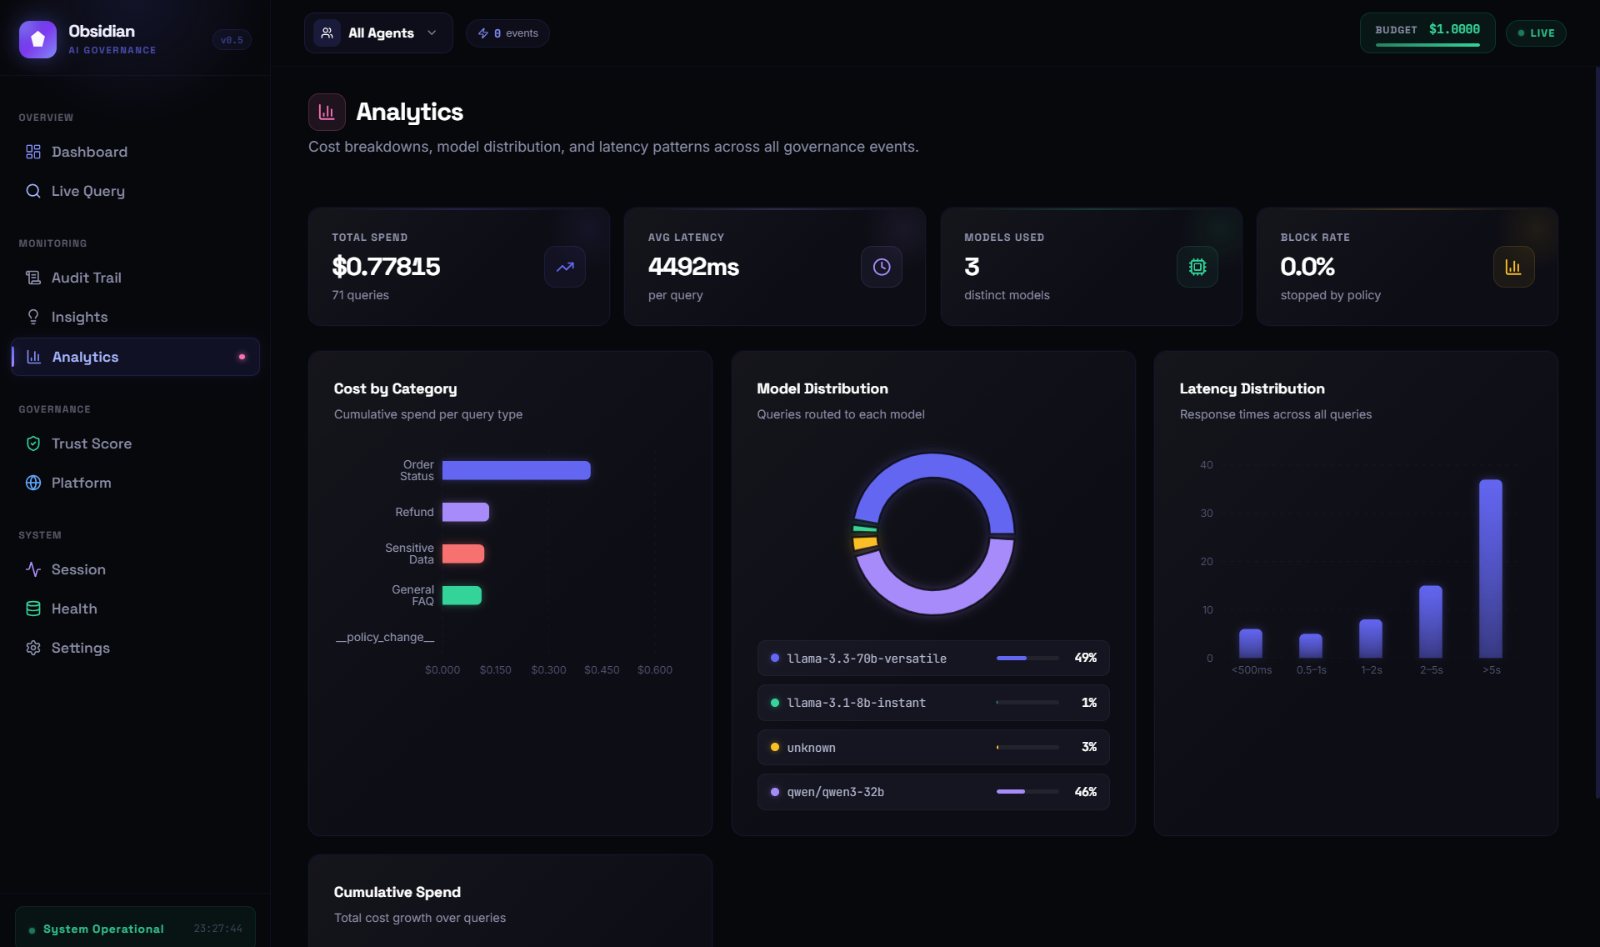
Task: Click the lightning bolt events icon
Action: tap(483, 33)
